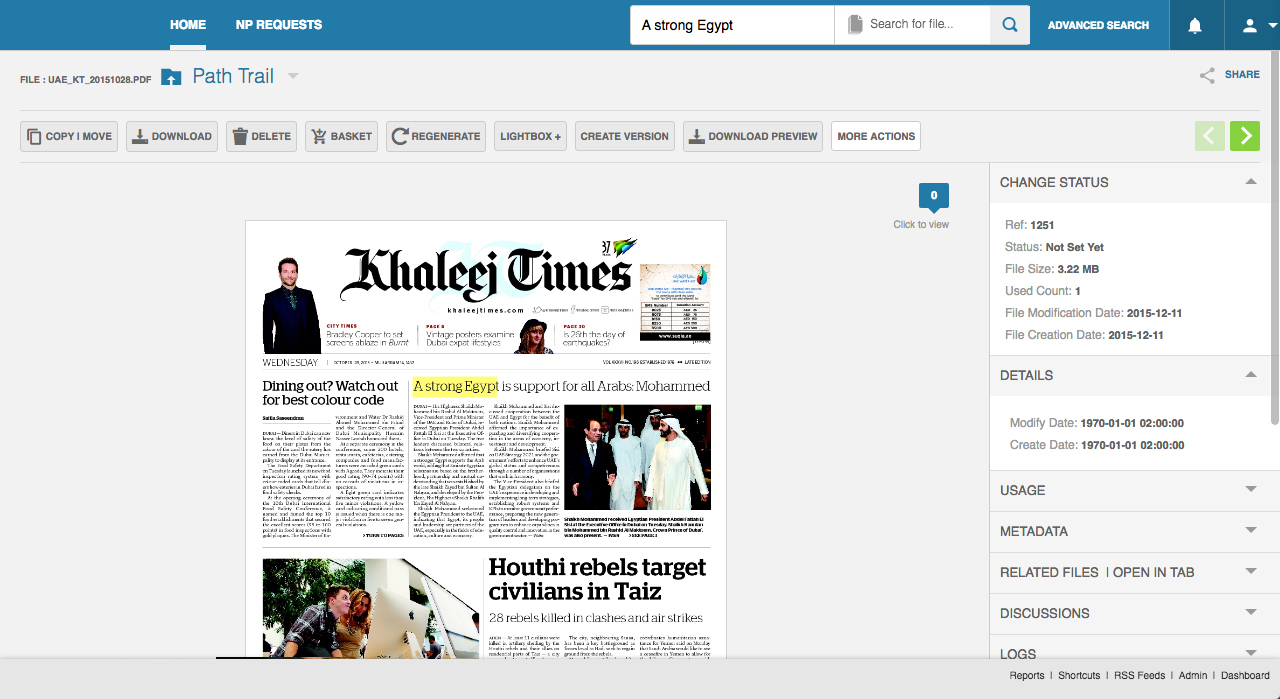
Task: Open the notifications bell
Action: click(1195, 26)
